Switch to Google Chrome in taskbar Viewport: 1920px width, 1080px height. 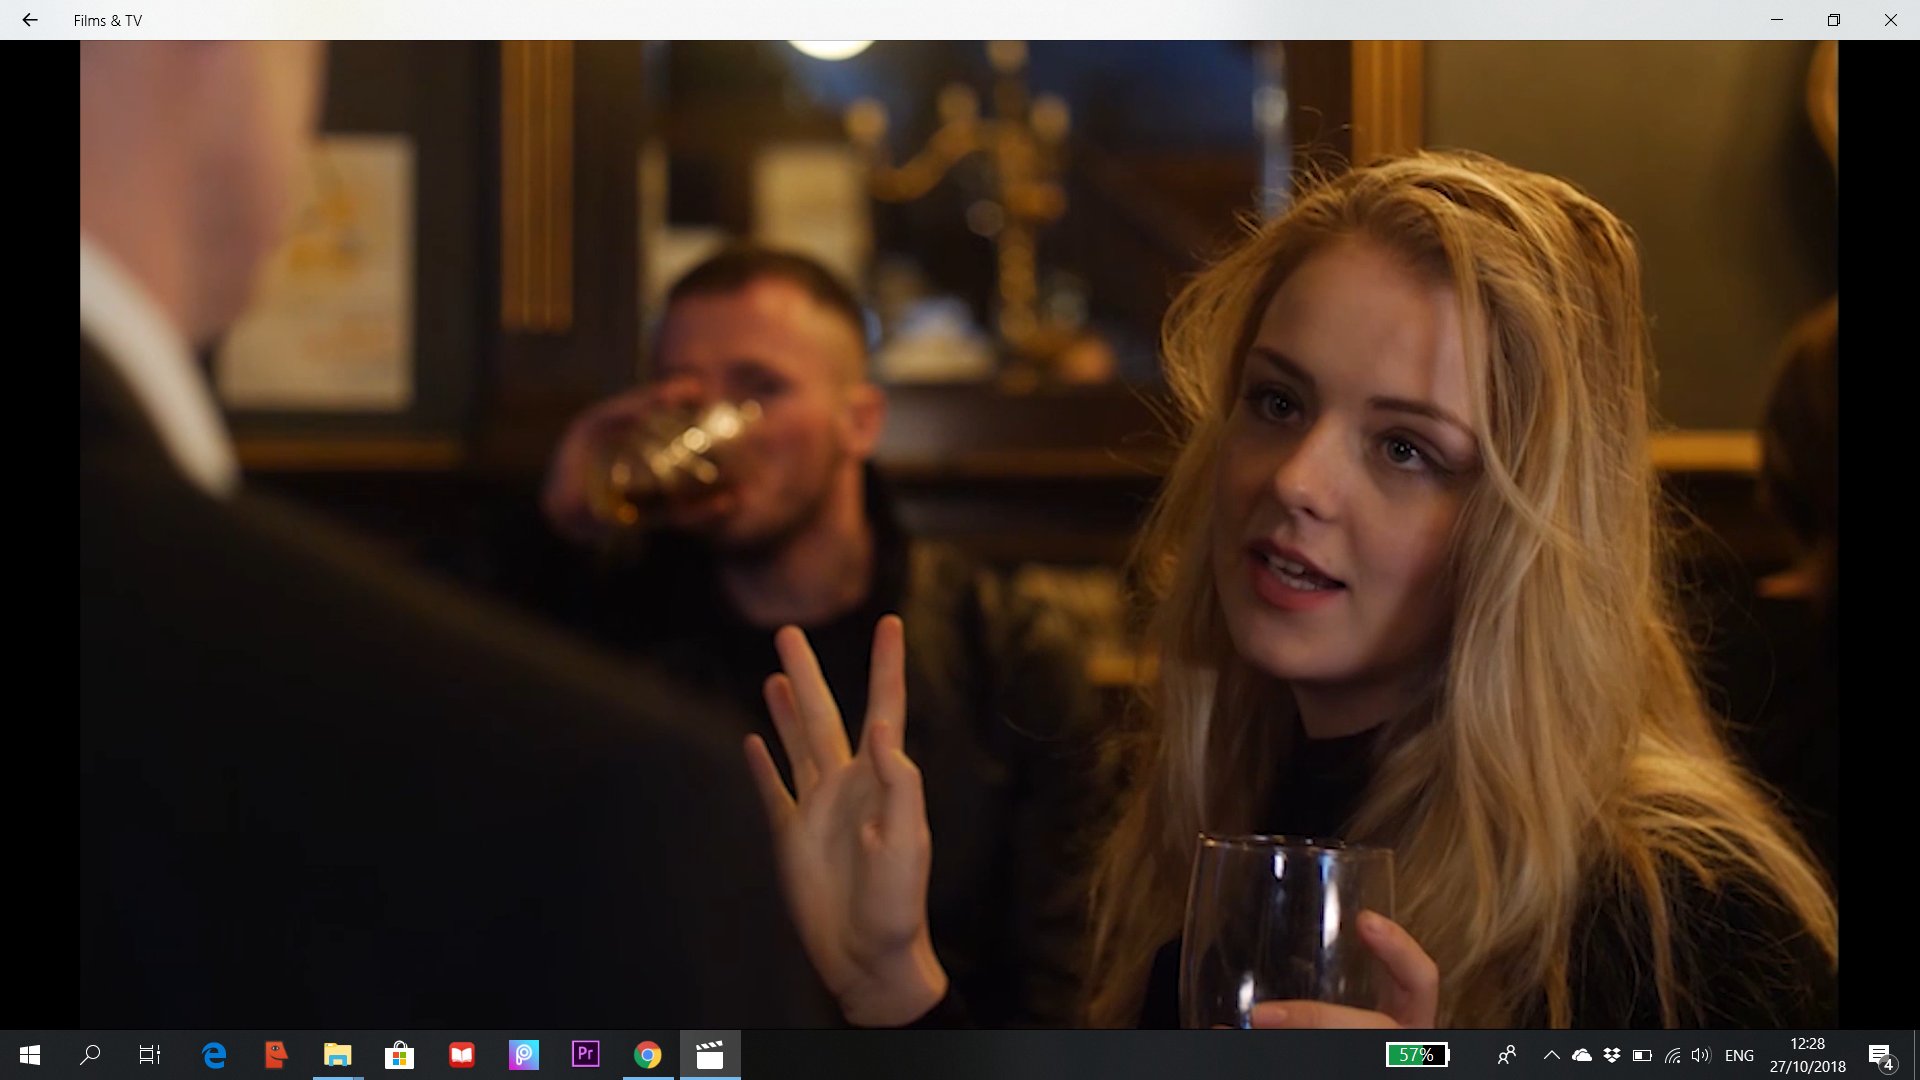tap(648, 1055)
